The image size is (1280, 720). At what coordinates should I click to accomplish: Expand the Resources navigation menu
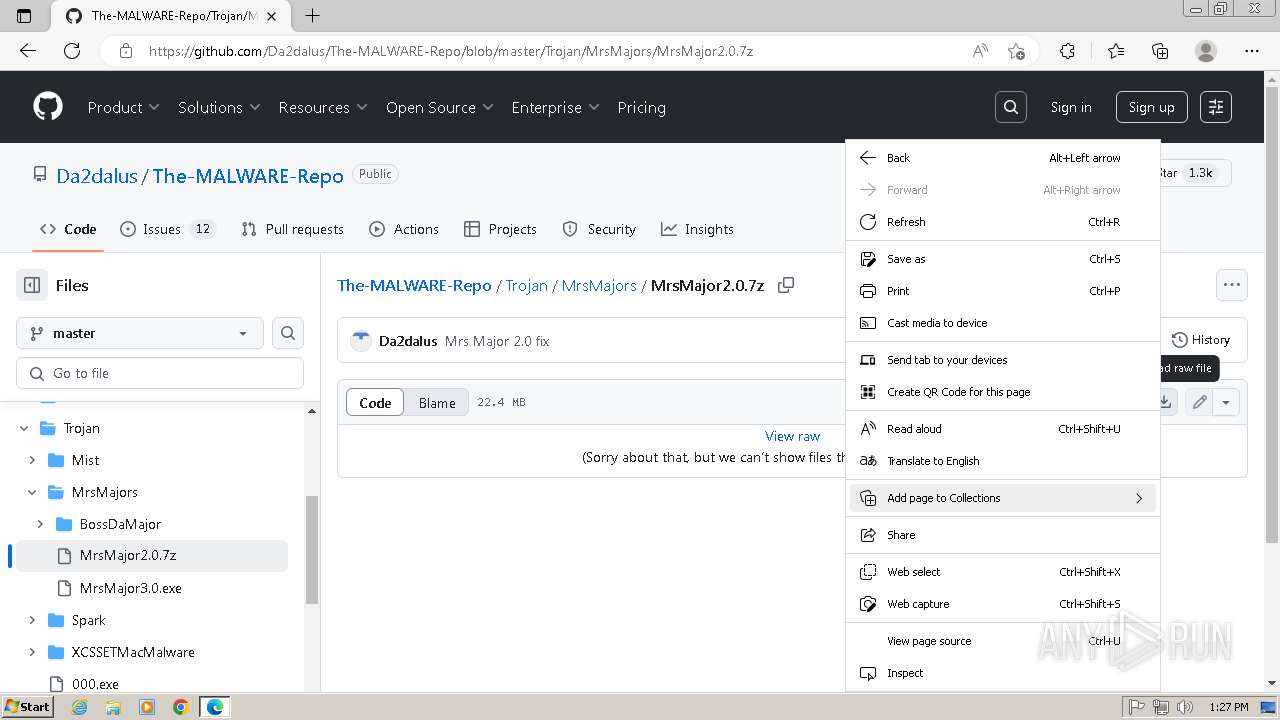(x=323, y=107)
